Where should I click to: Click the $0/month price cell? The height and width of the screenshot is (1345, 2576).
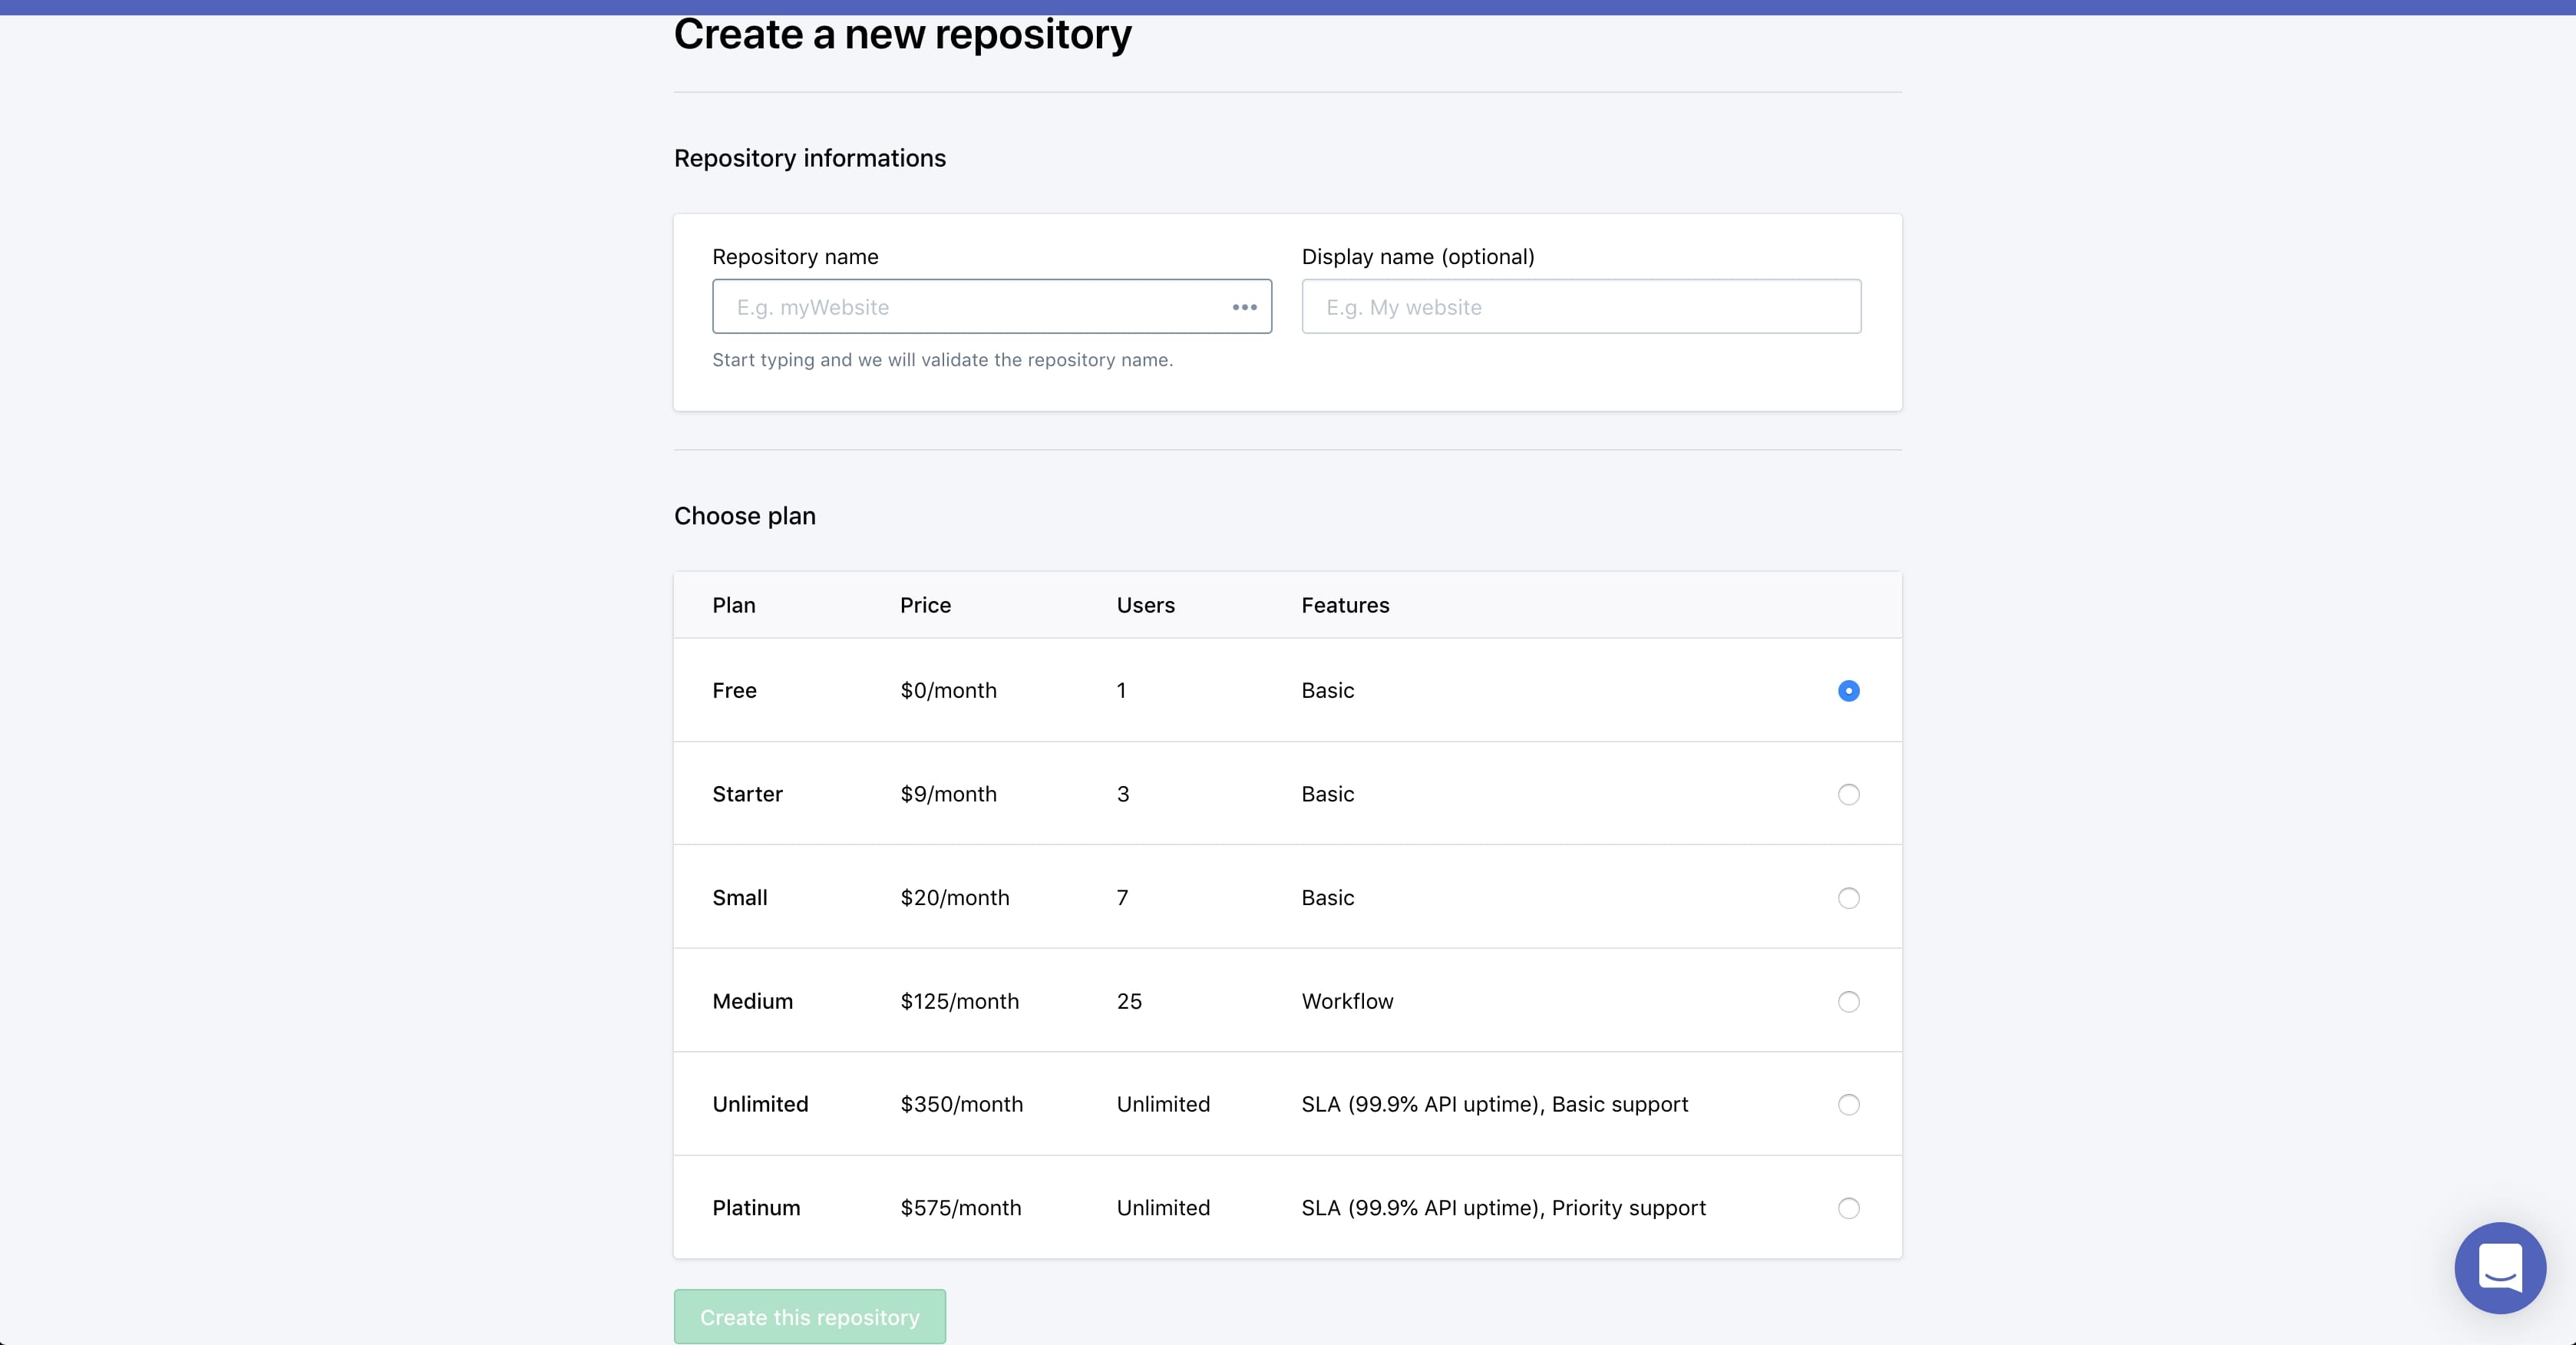click(x=948, y=691)
